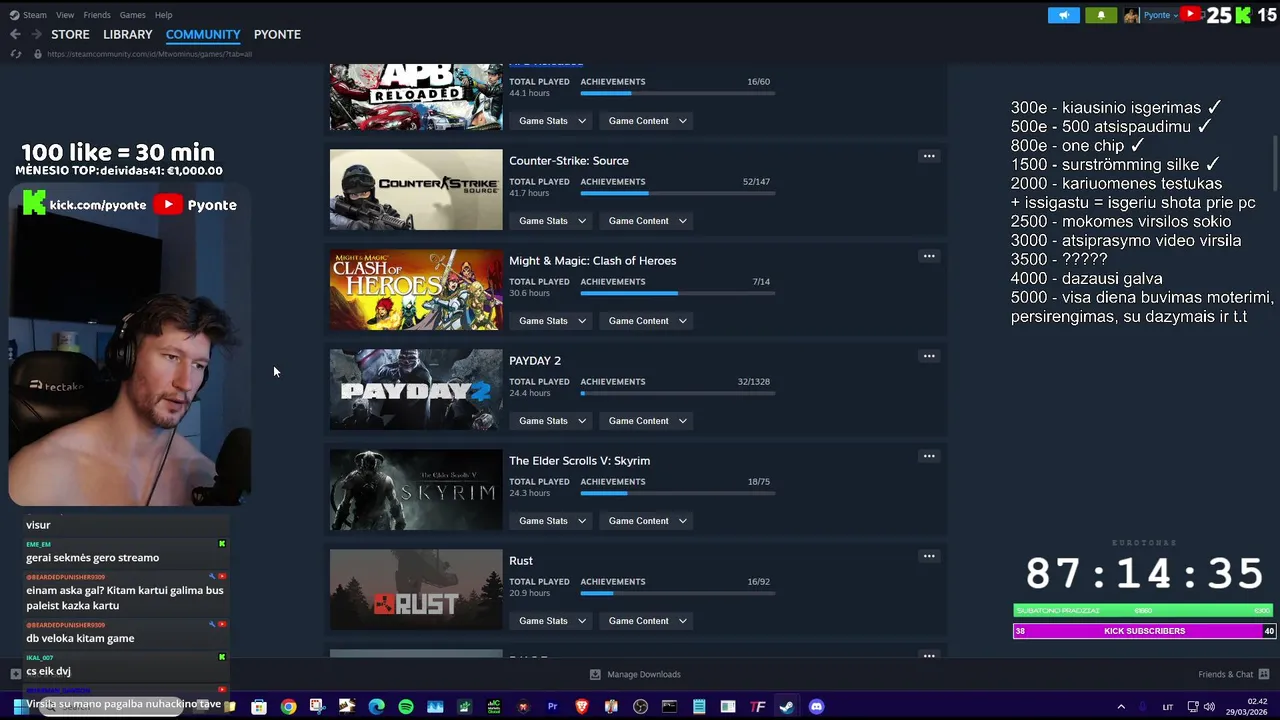This screenshot has width=1280, height=720.
Task: Open Brave browser from the taskbar
Action: [x=582, y=707]
